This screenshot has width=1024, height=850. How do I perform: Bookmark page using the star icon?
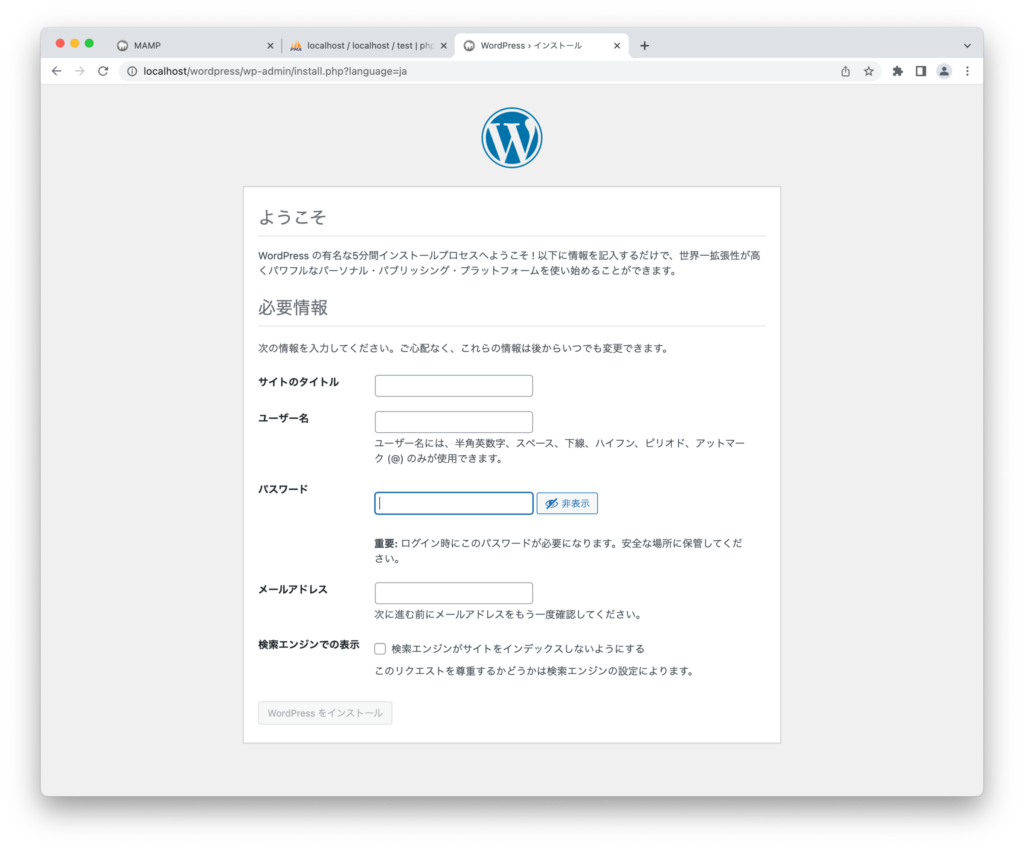point(869,71)
